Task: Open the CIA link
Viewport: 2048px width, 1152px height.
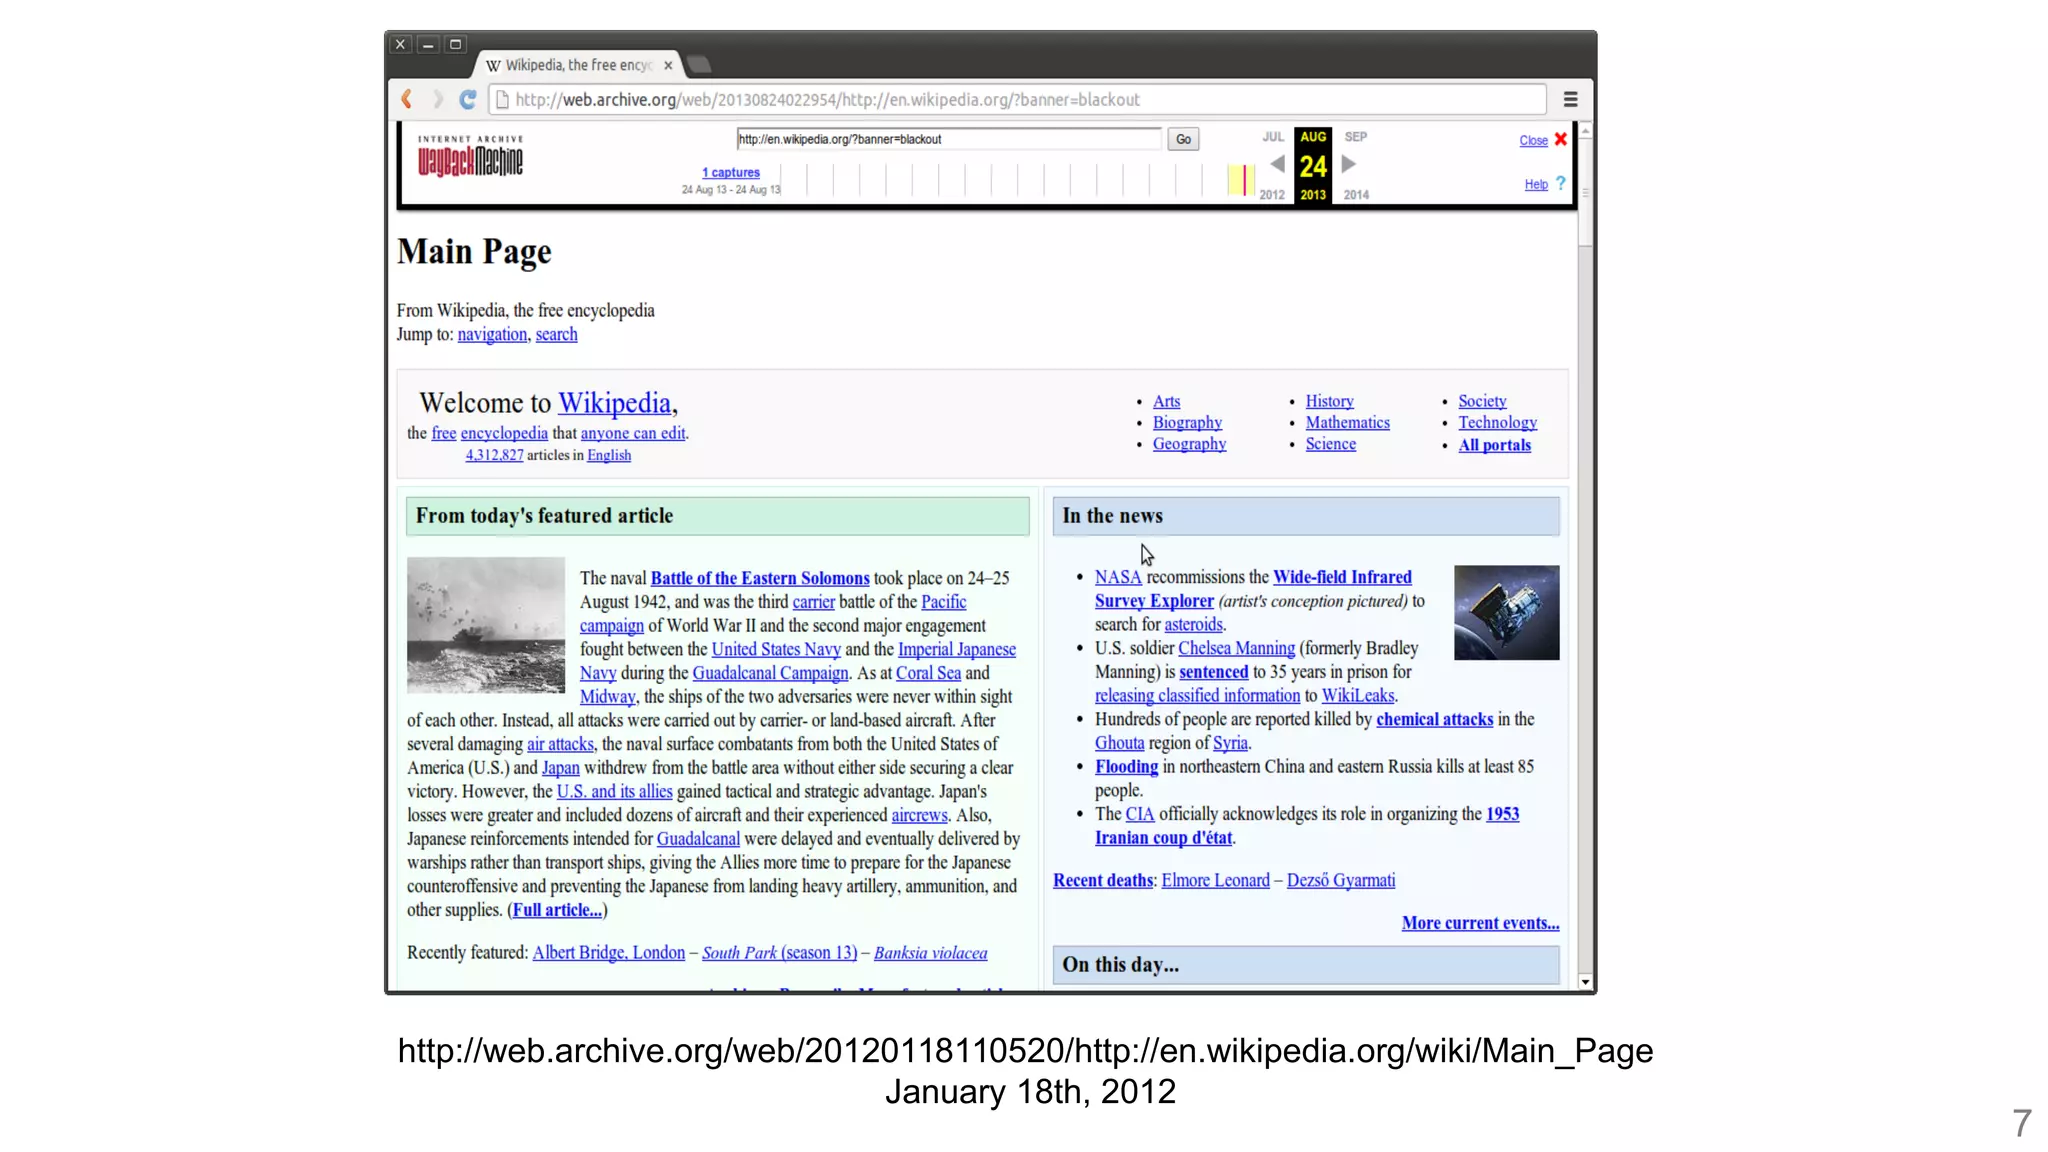Action: 1139,814
